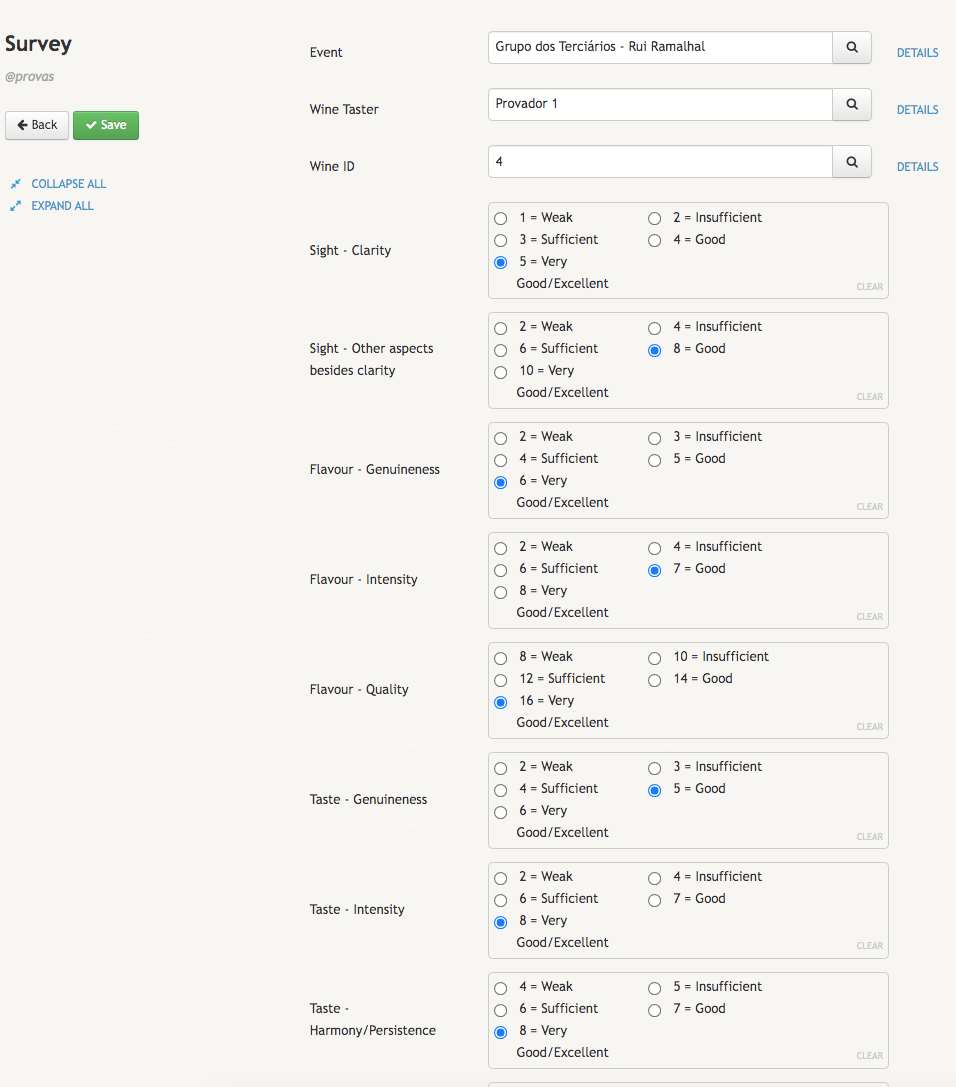Pick '8 = Very Good/Excellent' for Flavour - Intensity
The image size is (956, 1087).
[500, 592]
